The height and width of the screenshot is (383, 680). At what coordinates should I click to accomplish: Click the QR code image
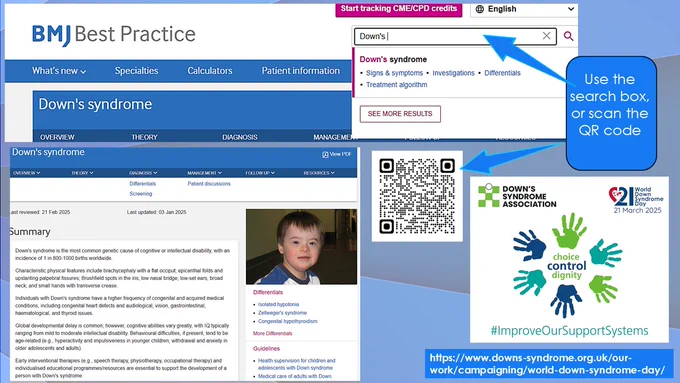[x=417, y=196]
